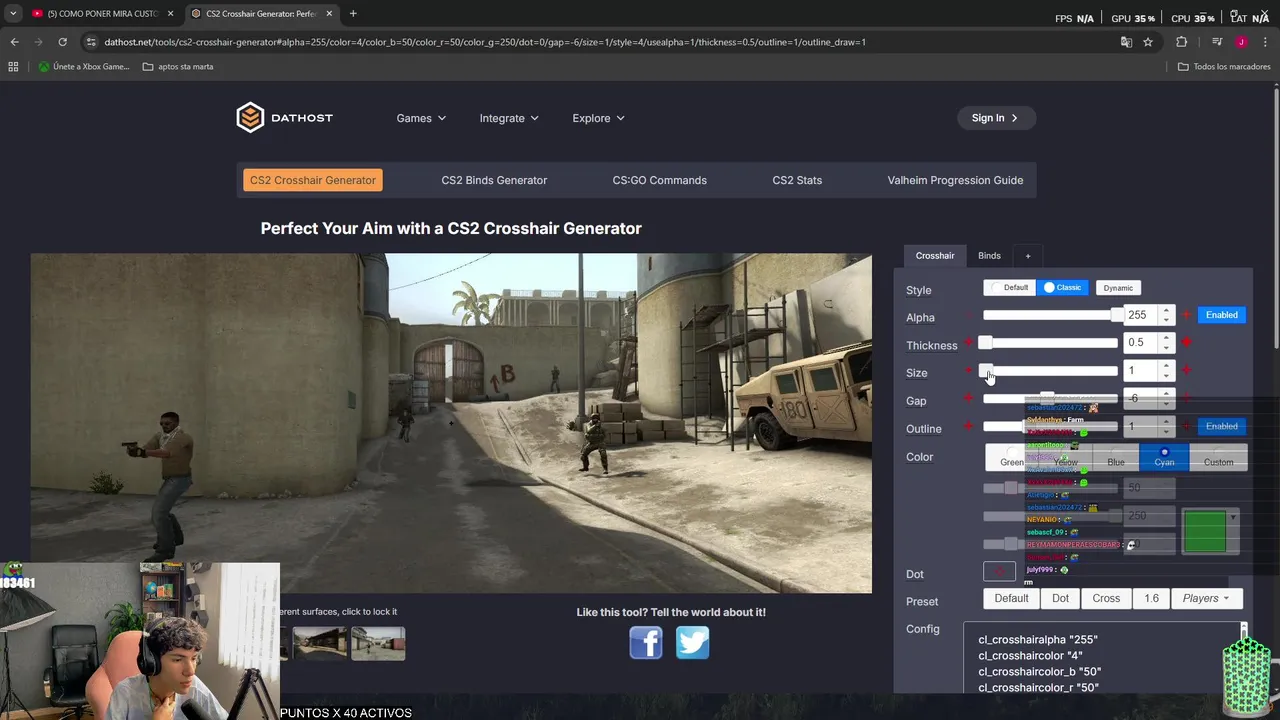
Task: Click the browser back arrow
Action: click(x=14, y=42)
